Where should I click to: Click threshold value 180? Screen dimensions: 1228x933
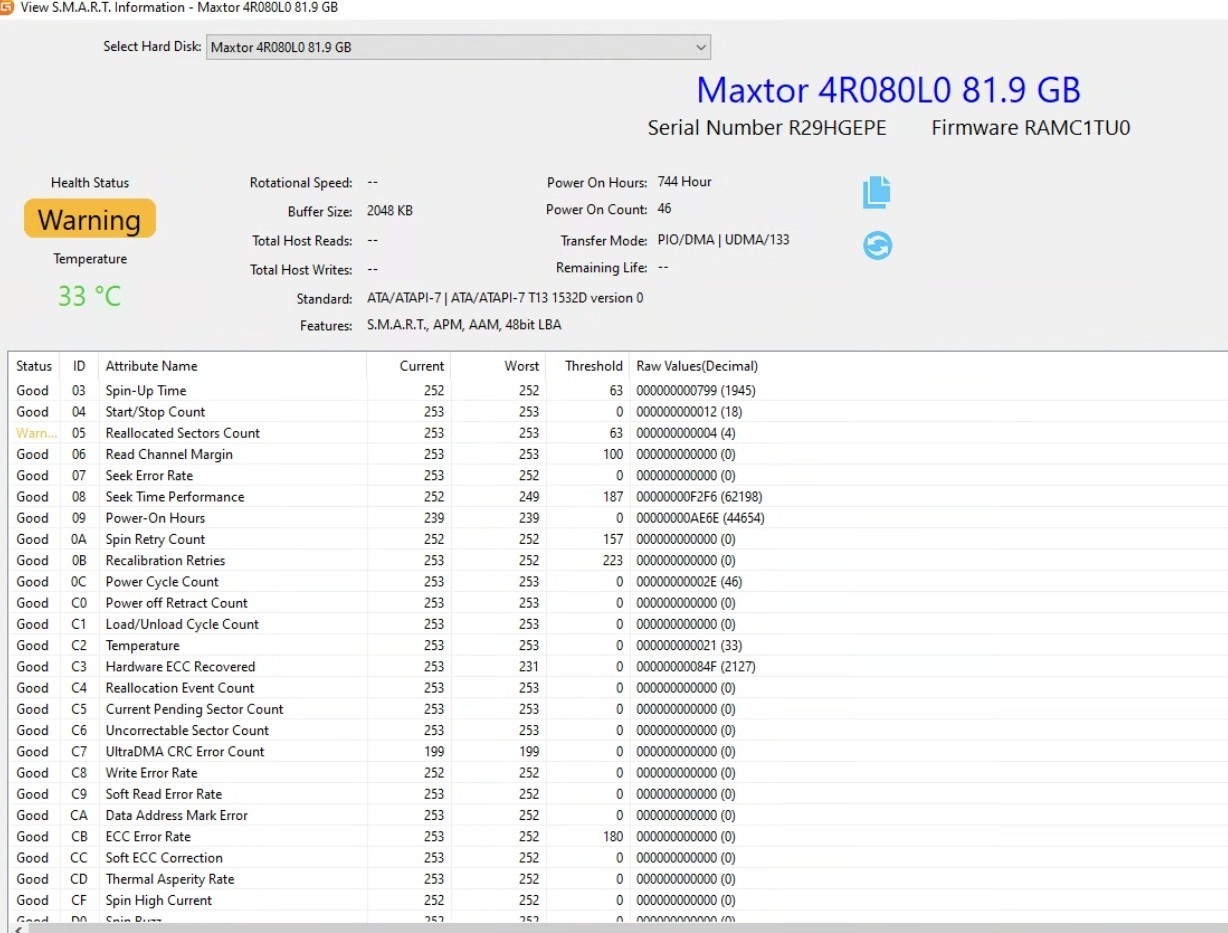point(612,837)
